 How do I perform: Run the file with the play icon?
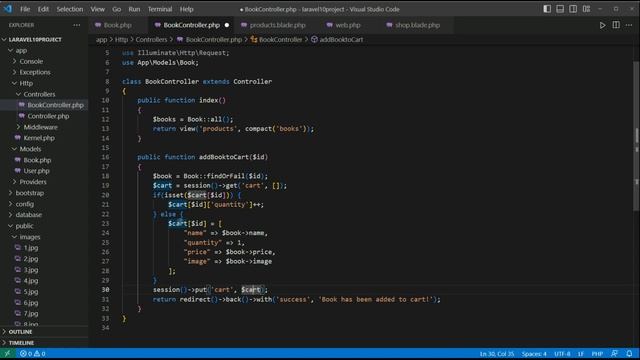tap(602, 25)
